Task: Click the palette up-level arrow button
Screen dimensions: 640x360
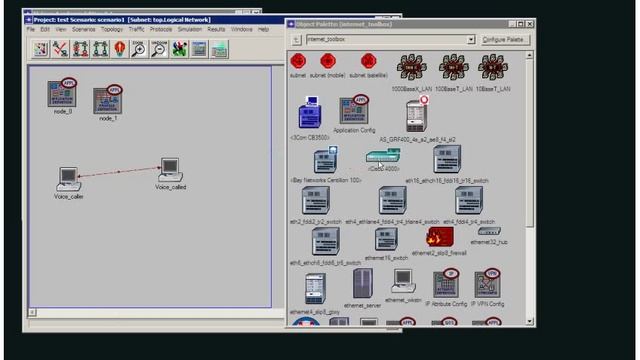Action: coord(296,40)
